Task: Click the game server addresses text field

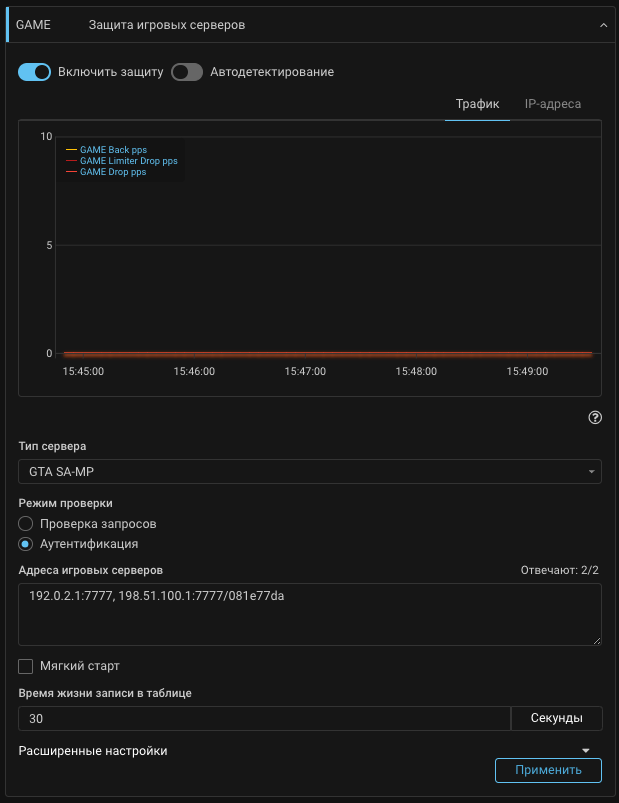Action: tap(310, 614)
